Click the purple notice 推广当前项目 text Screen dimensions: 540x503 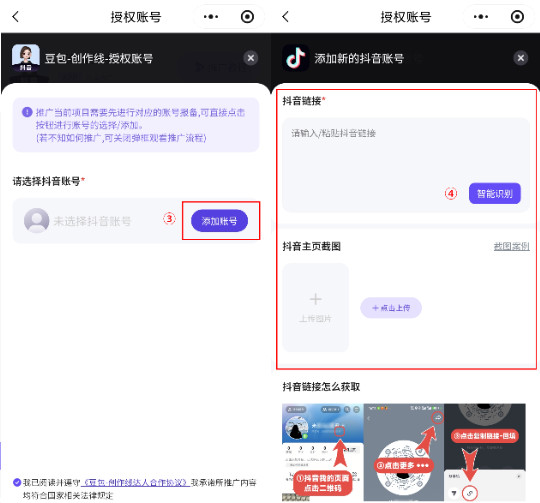pyautogui.click(x=140, y=125)
